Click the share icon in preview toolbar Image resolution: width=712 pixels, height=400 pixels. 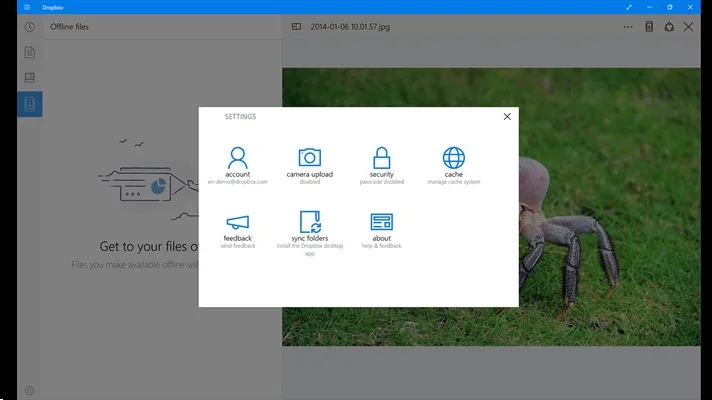pos(668,27)
